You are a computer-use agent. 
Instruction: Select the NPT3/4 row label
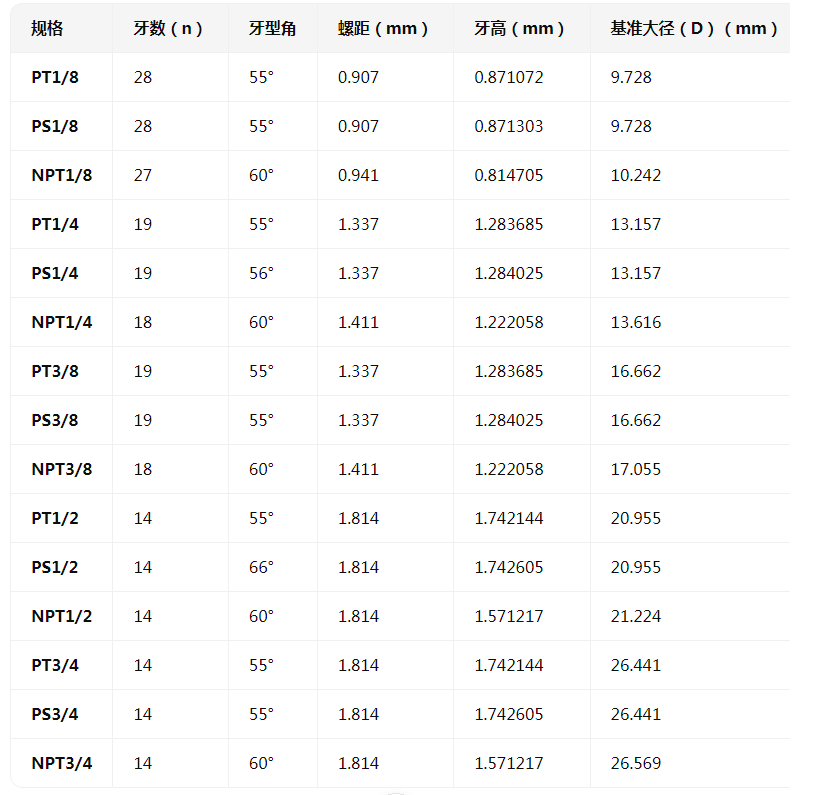coord(61,763)
